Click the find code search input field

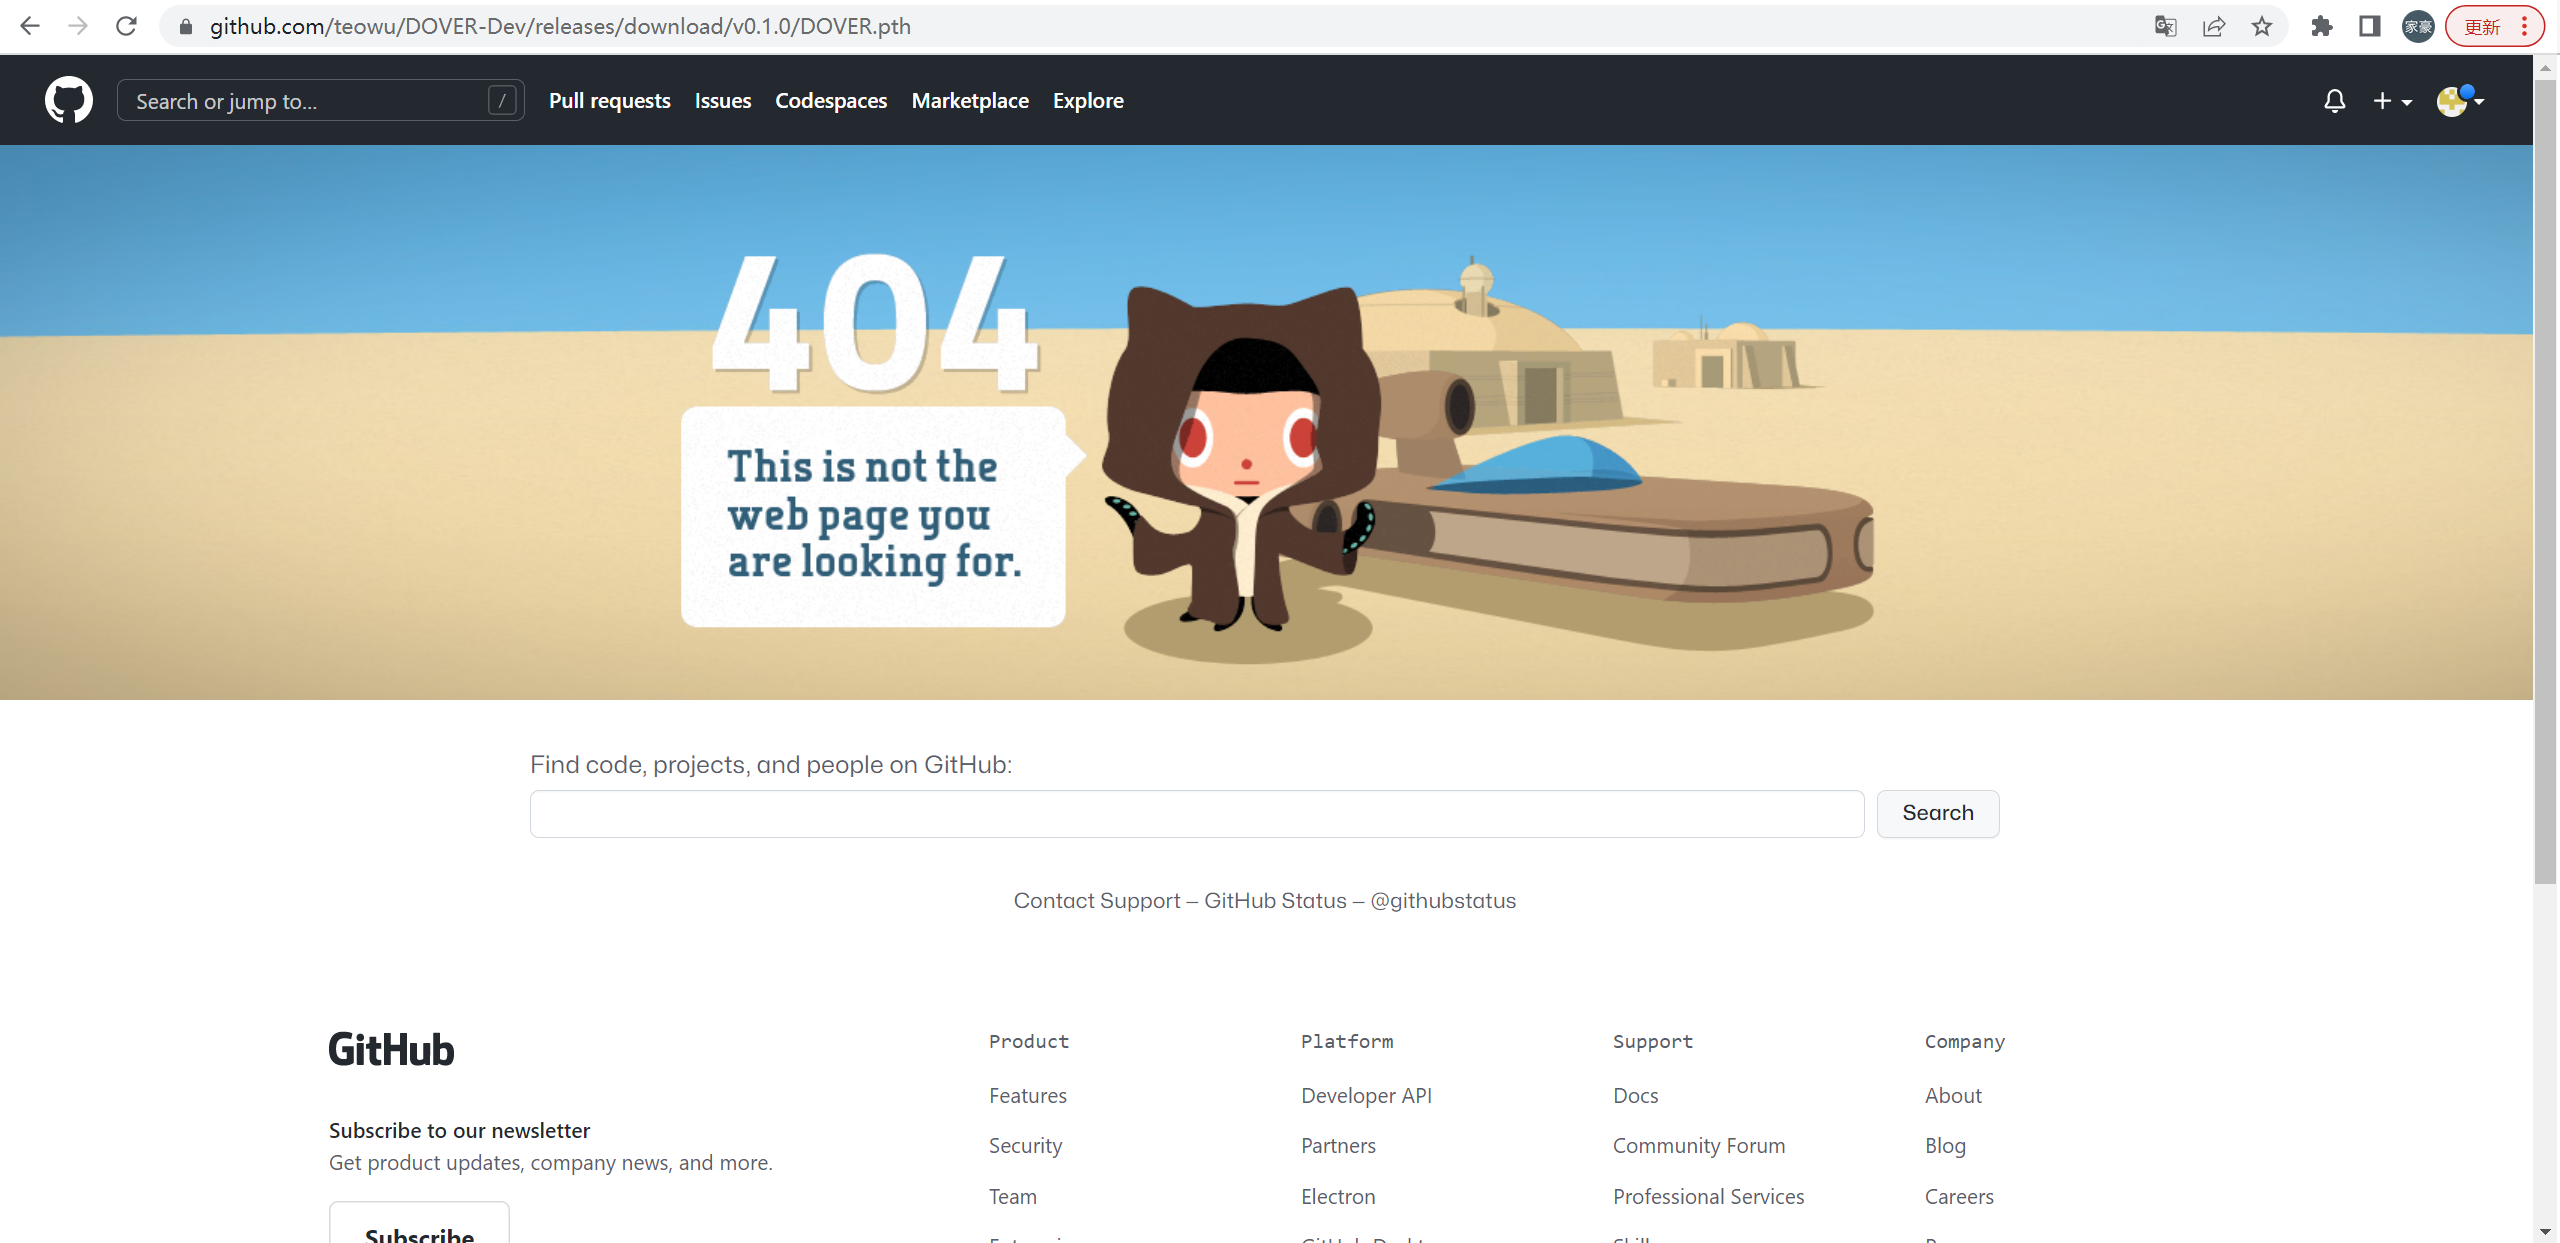tap(1196, 813)
